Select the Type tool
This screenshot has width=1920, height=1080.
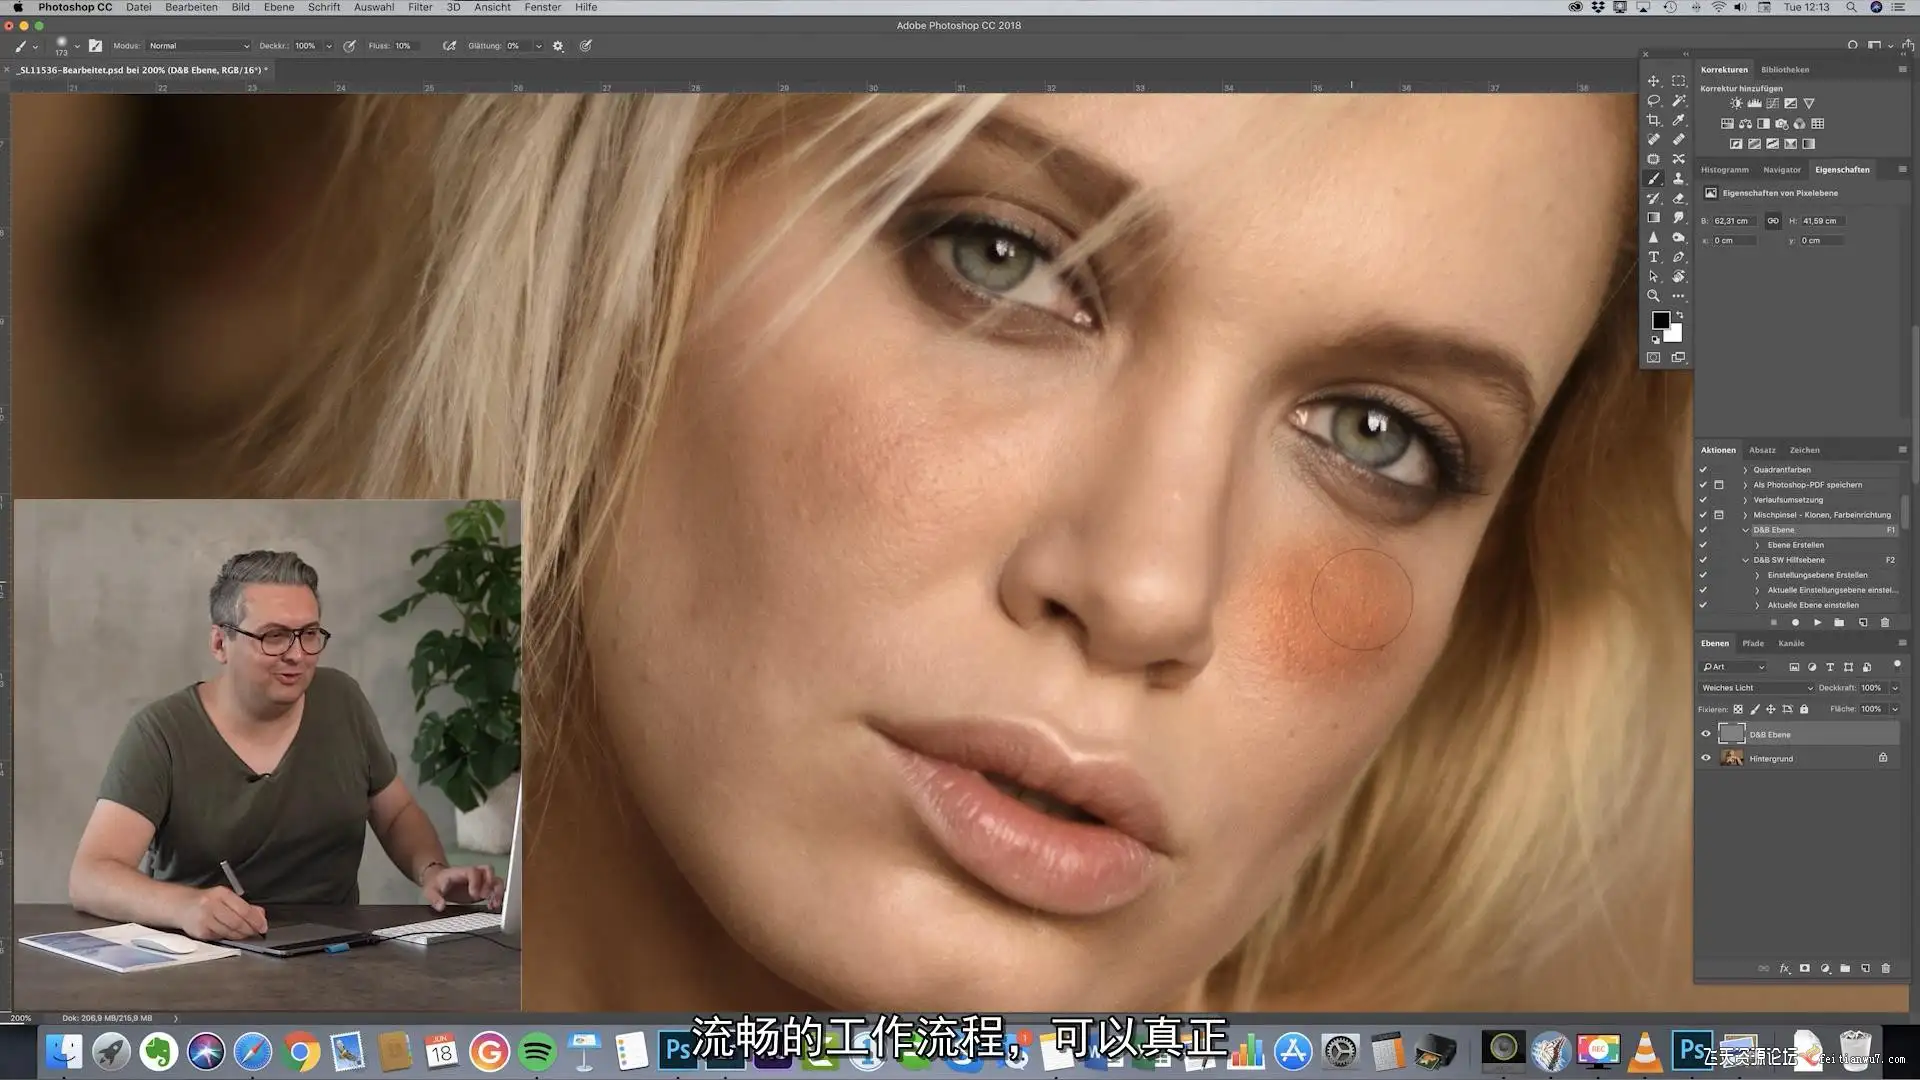[x=1653, y=257]
